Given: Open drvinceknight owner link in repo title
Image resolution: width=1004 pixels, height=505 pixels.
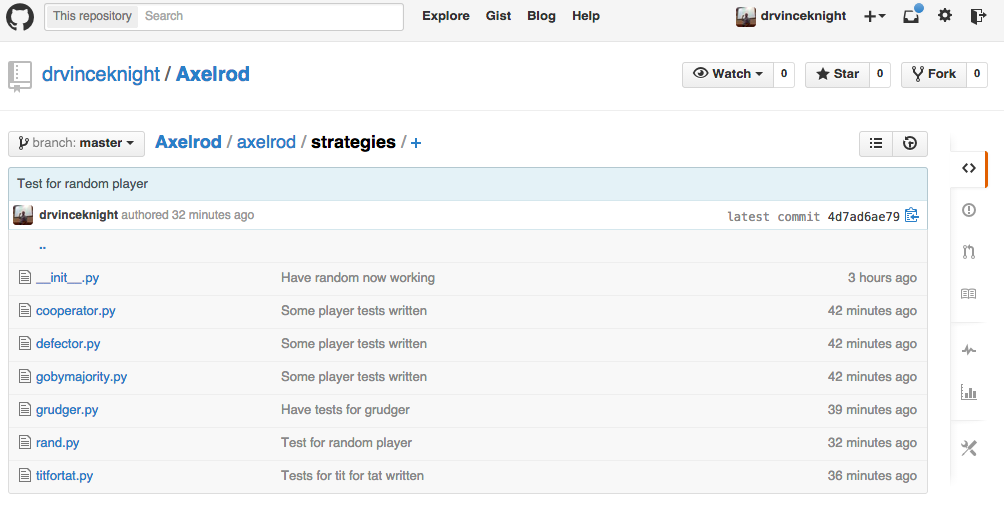Looking at the screenshot, I should coord(101,74).
